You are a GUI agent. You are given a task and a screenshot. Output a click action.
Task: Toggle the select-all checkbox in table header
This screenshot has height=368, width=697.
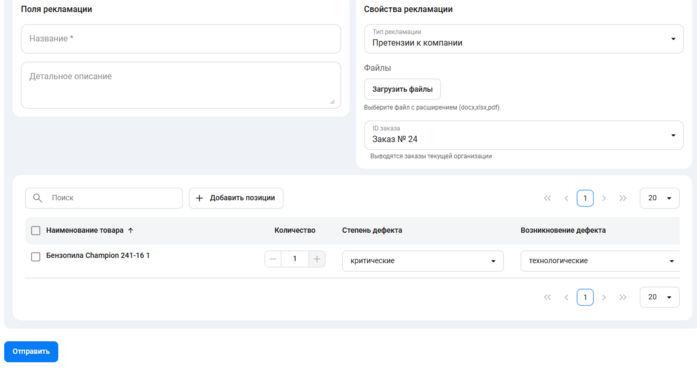point(36,230)
